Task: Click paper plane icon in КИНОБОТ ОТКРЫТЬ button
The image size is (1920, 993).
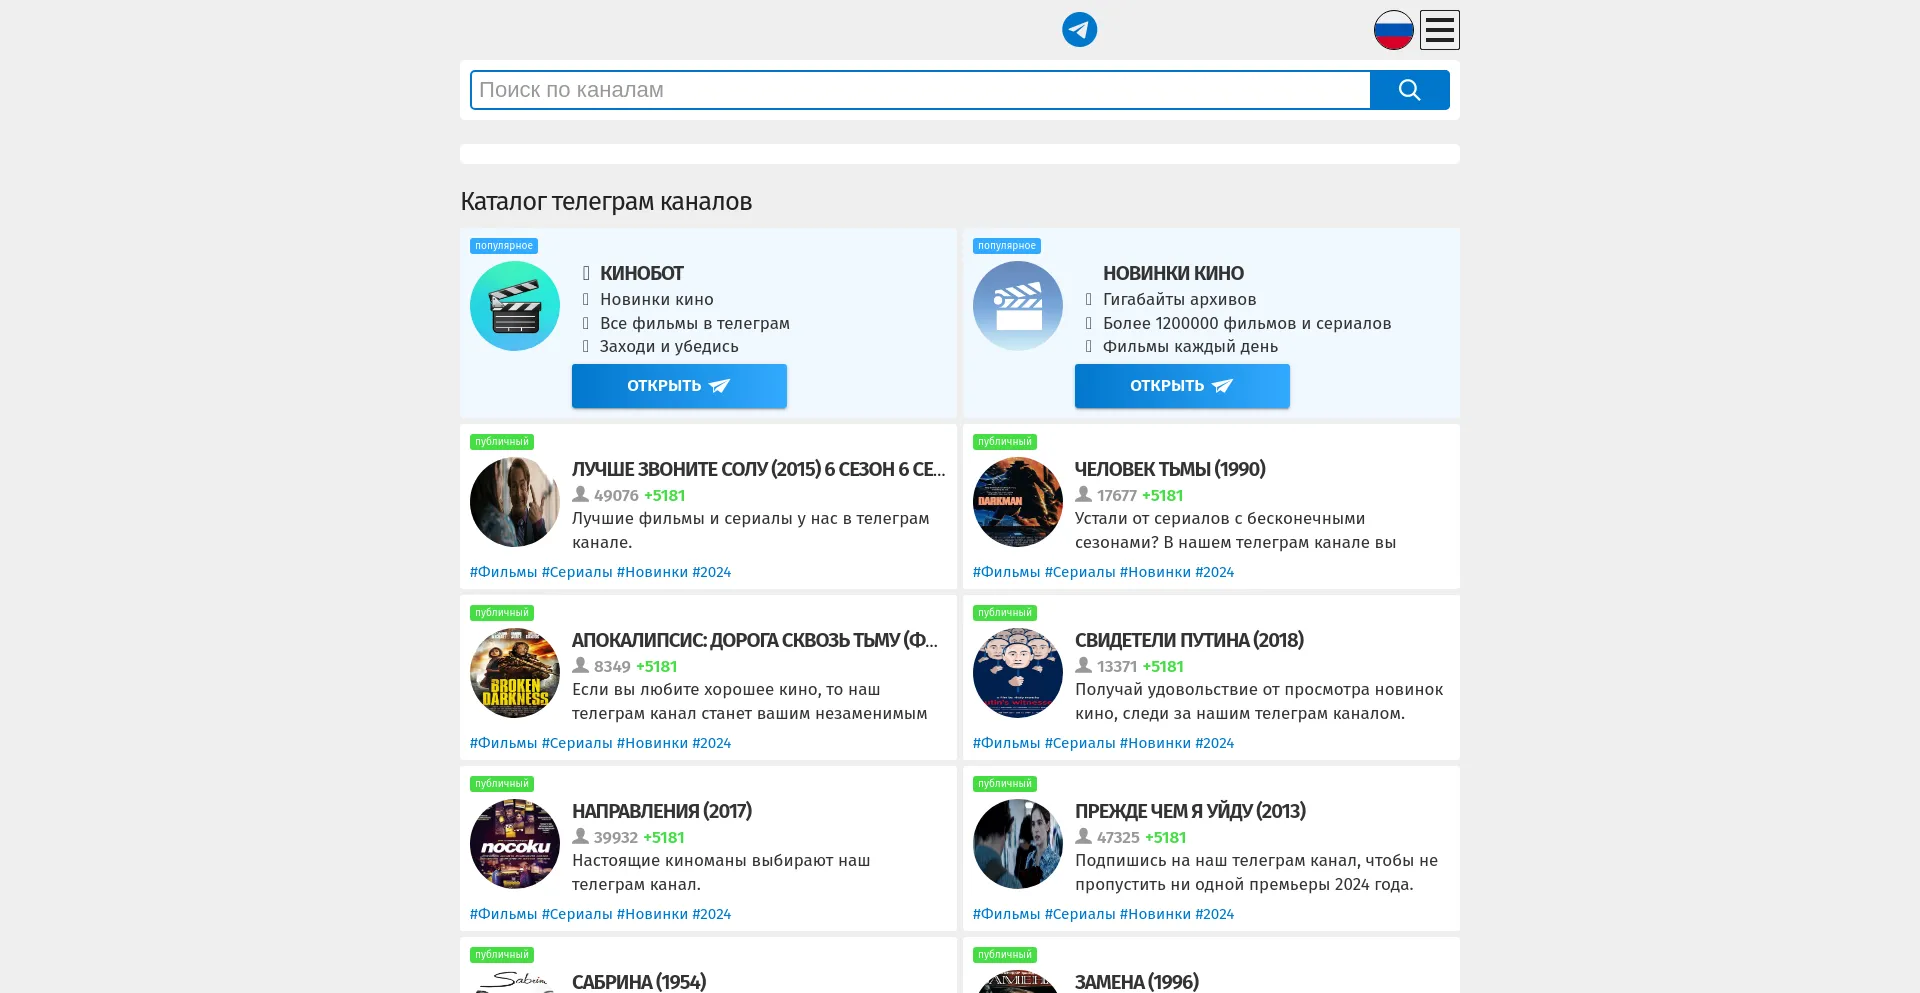Action: [720, 386]
